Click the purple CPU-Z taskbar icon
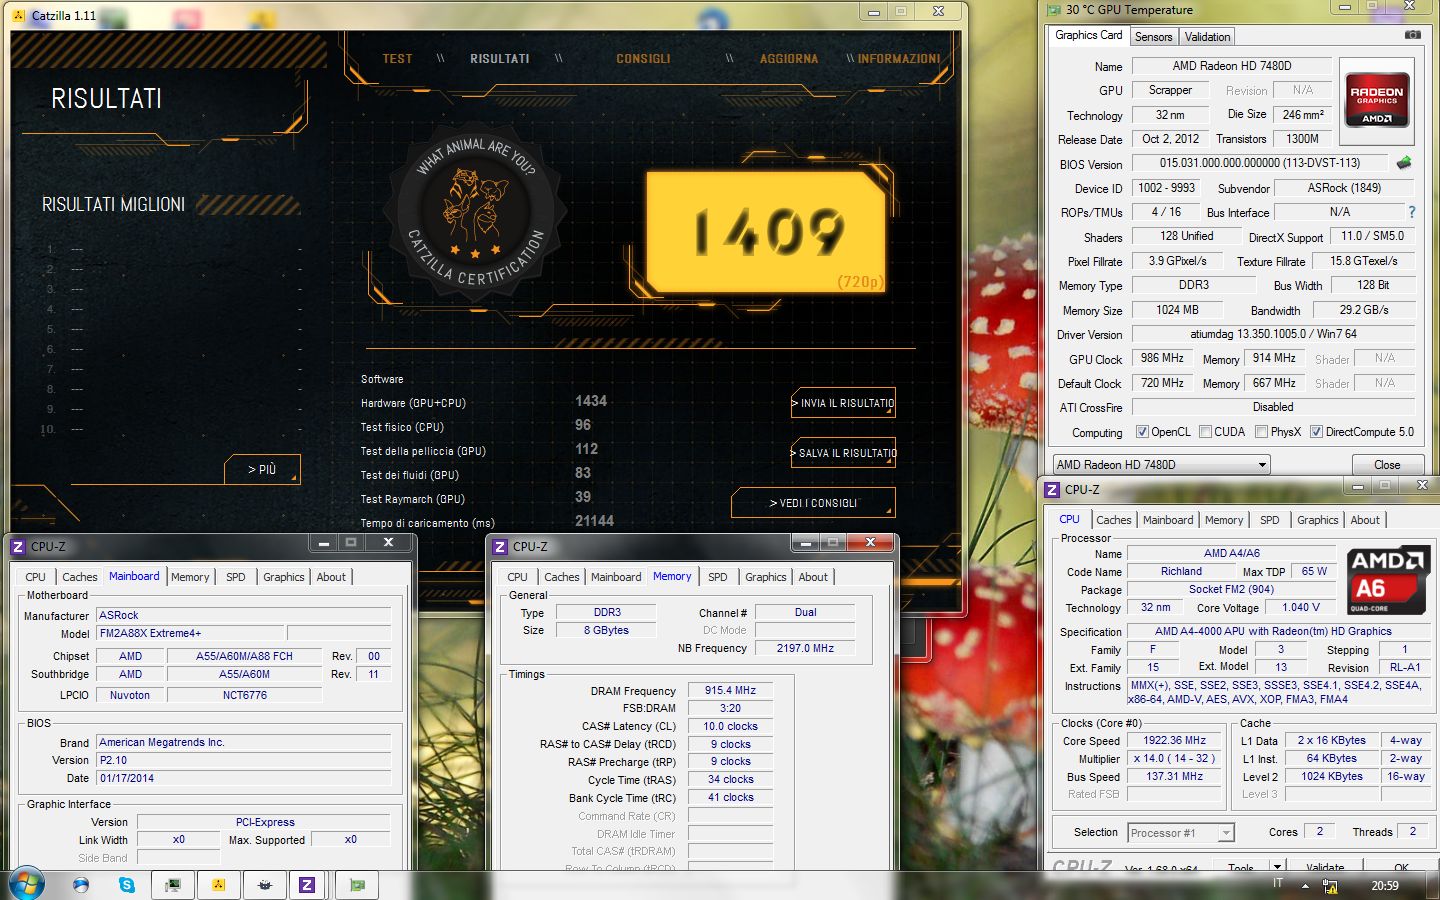The height and width of the screenshot is (900, 1440). [307, 884]
